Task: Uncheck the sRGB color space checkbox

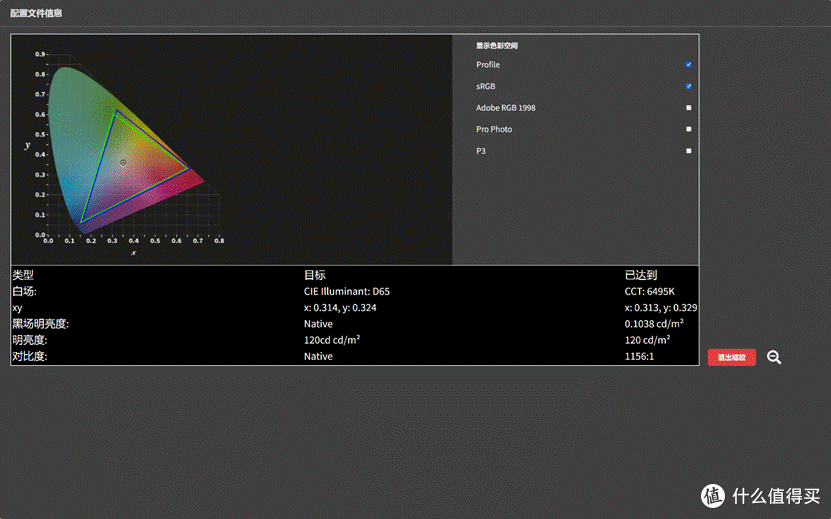Action: point(688,86)
